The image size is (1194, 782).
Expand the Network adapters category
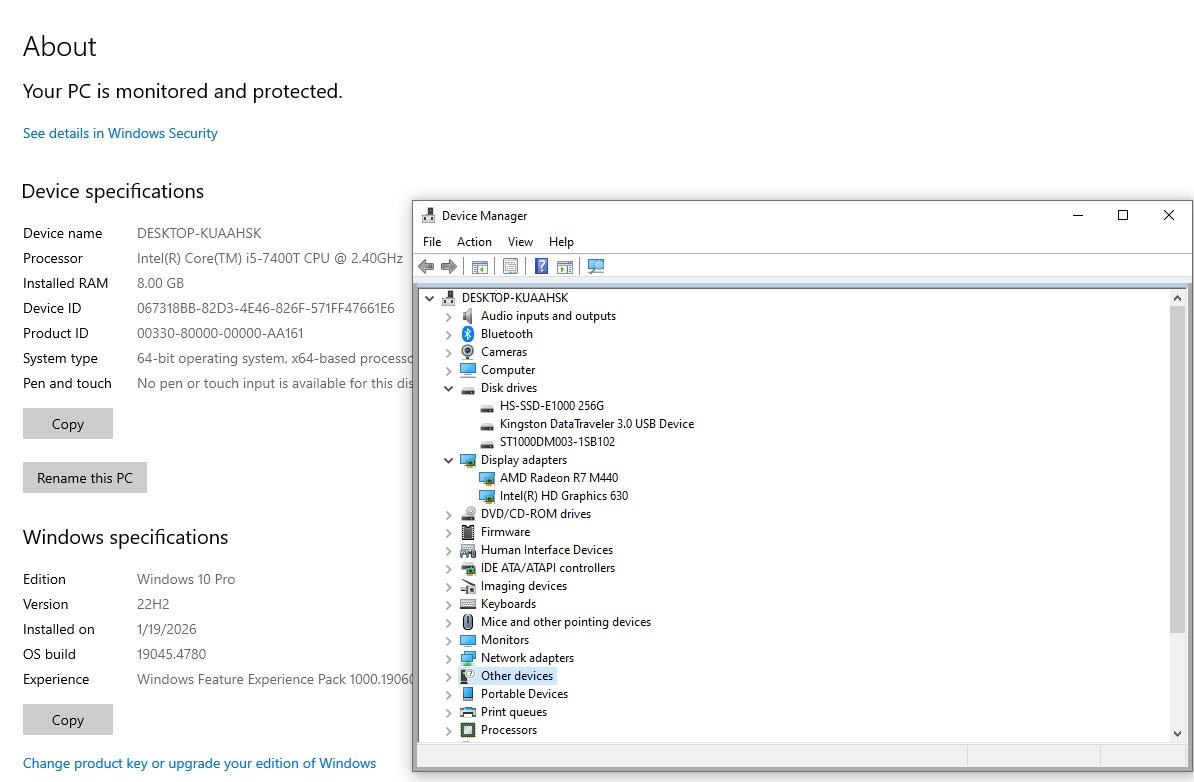pos(449,658)
